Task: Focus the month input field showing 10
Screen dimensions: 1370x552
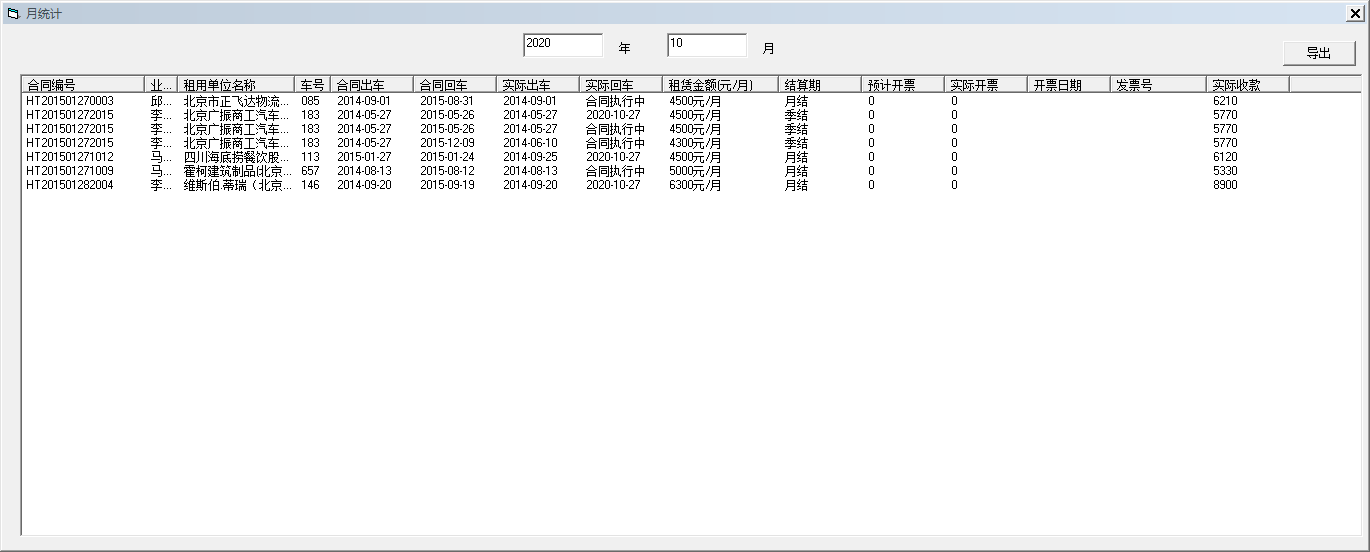Action: pyautogui.click(x=706, y=45)
